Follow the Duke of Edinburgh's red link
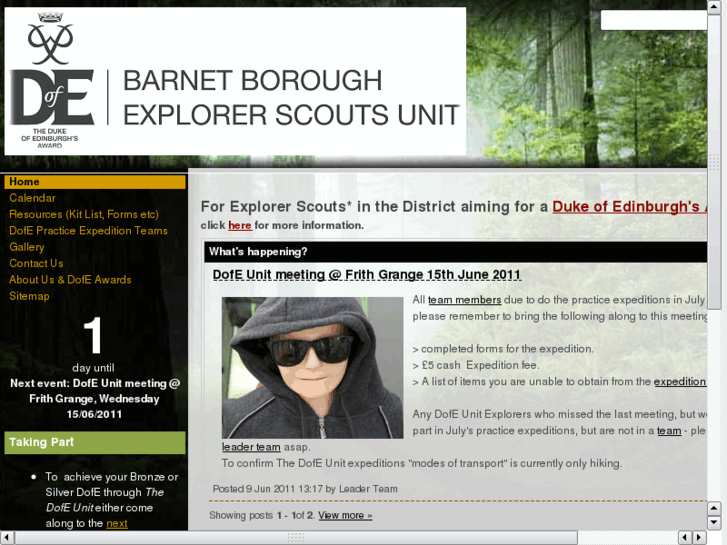 coord(629,206)
